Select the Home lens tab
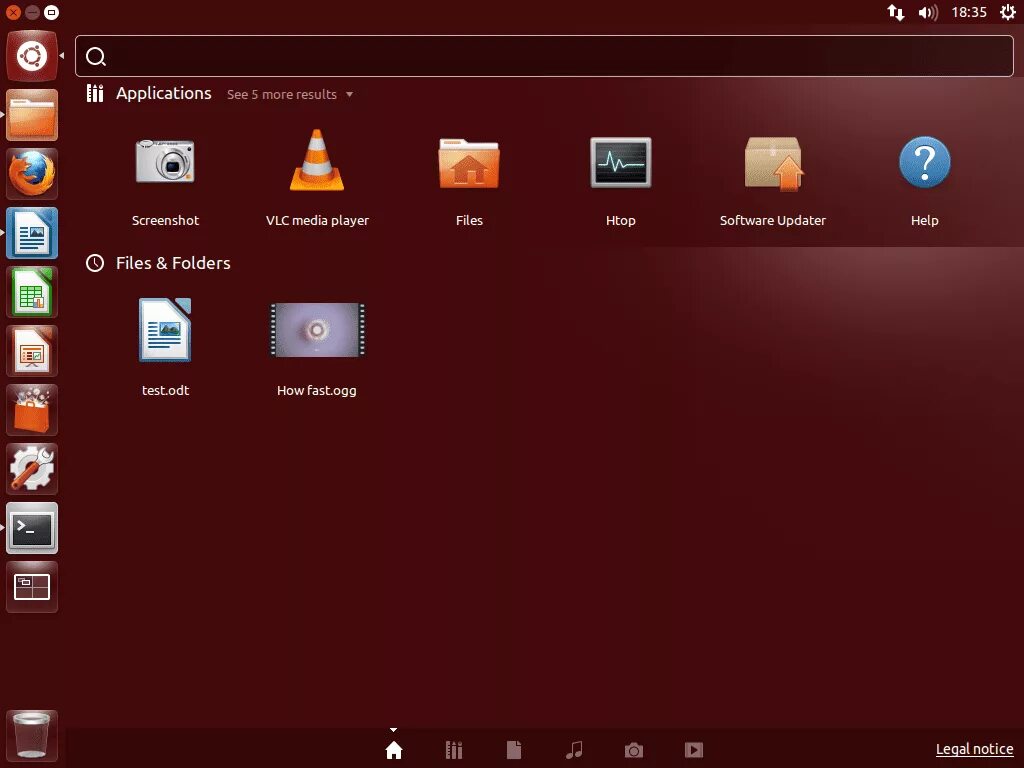 [x=394, y=750]
